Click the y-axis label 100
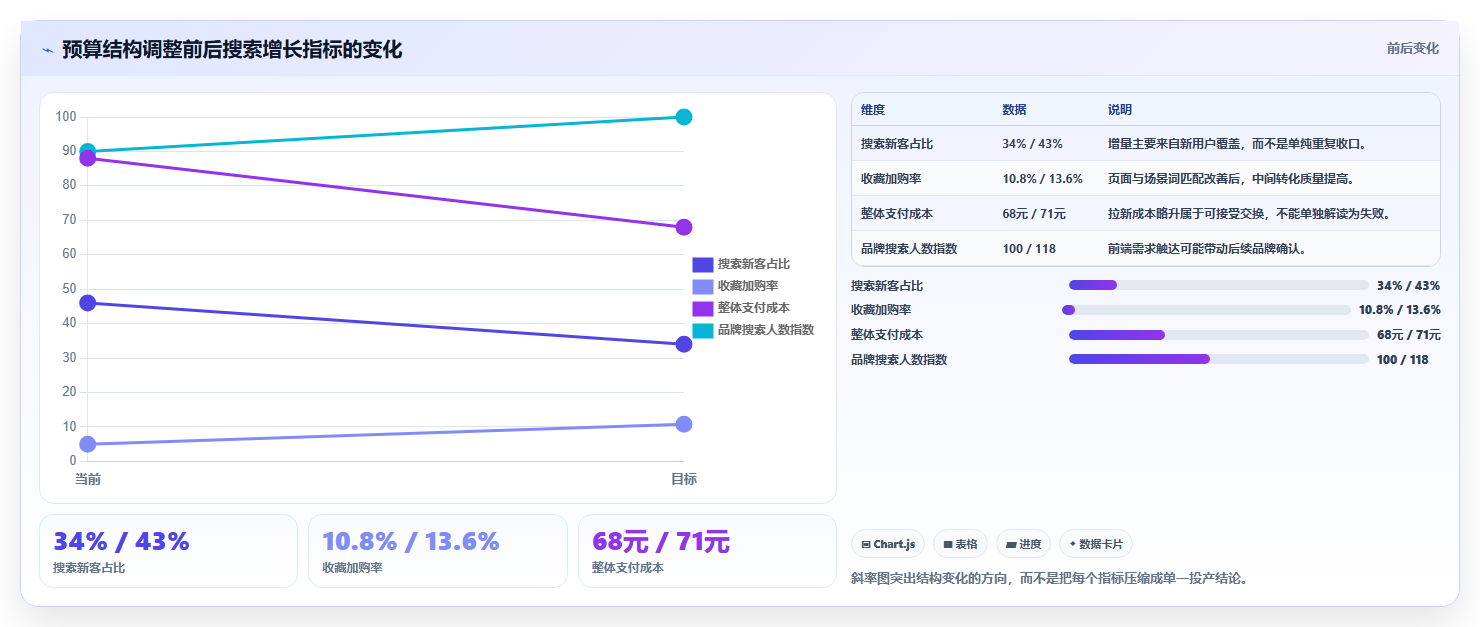This screenshot has width=1480, height=627. (x=66, y=117)
